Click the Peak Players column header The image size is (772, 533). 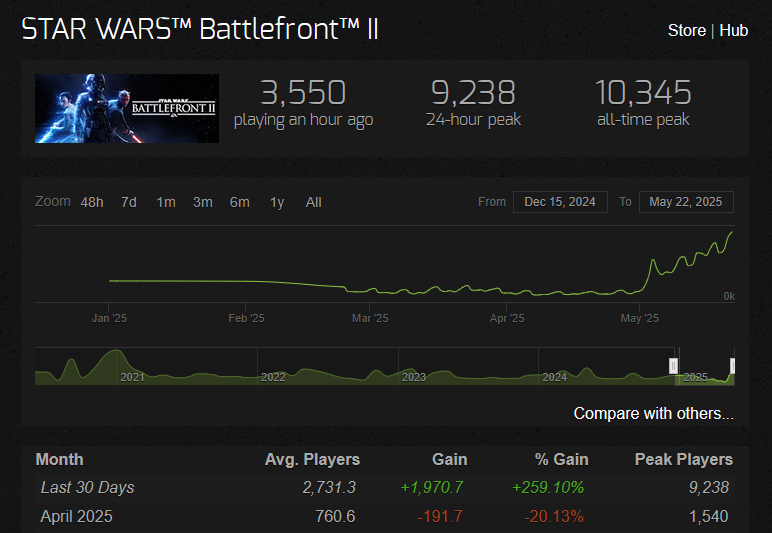click(683, 459)
